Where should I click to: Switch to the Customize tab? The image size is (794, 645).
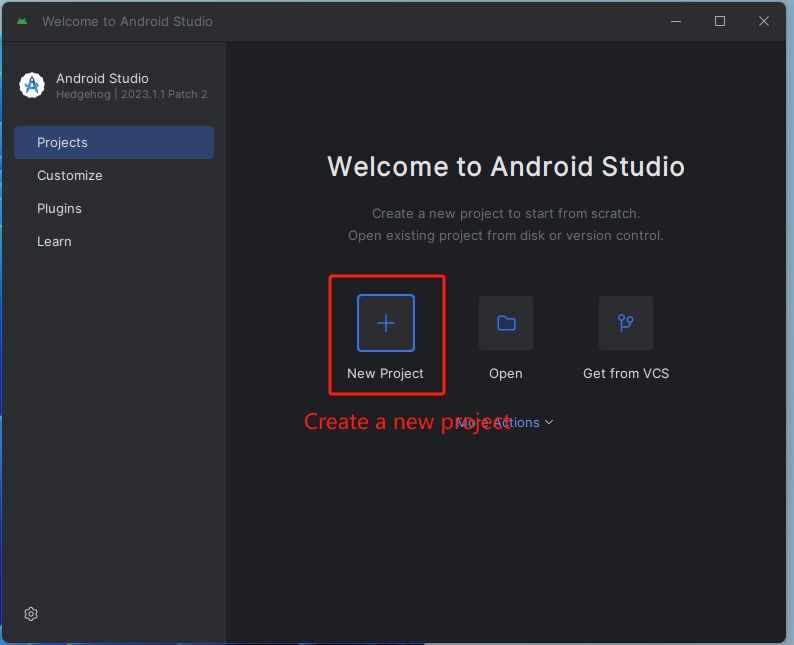click(x=114, y=175)
